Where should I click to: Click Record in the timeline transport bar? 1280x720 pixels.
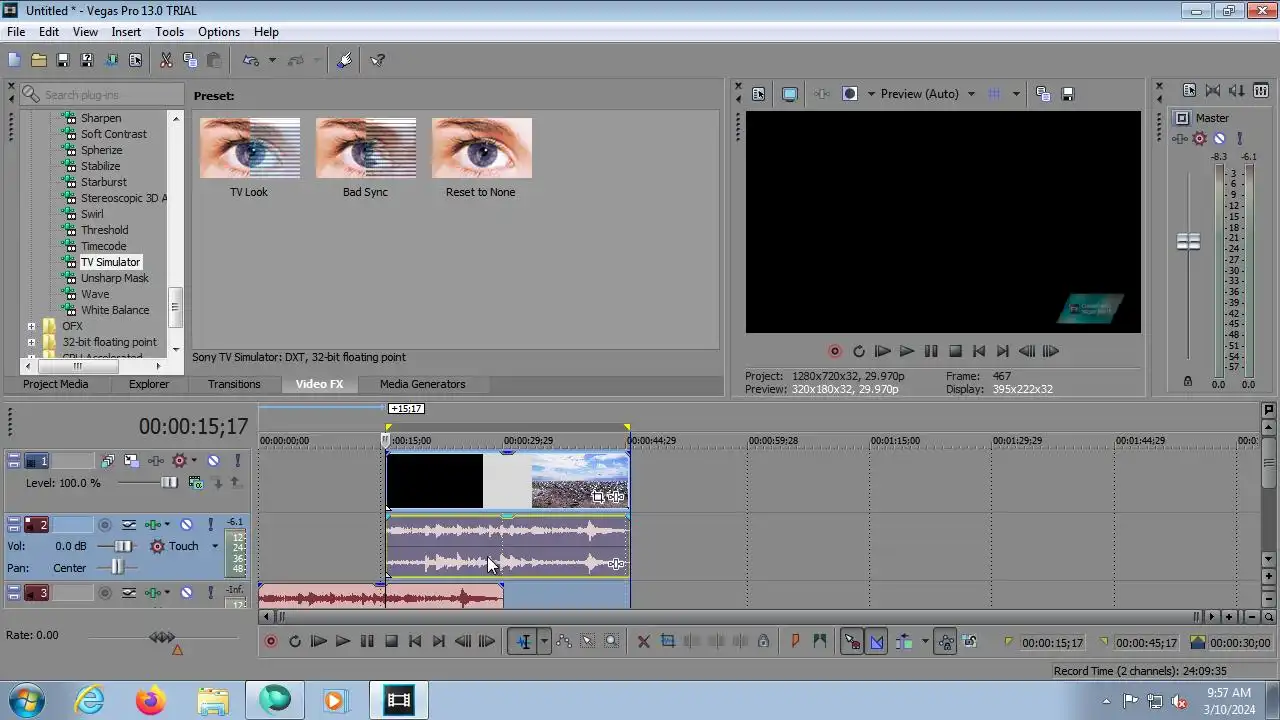tap(270, 642)
